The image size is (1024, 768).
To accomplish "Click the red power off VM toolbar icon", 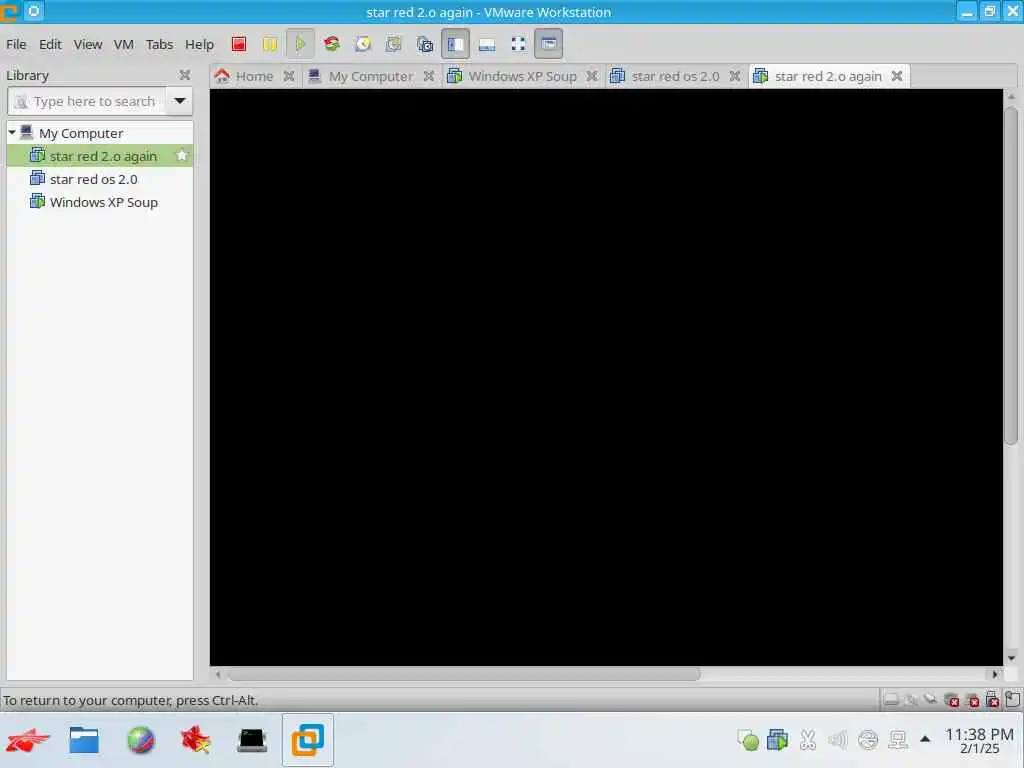I will 239,44.
